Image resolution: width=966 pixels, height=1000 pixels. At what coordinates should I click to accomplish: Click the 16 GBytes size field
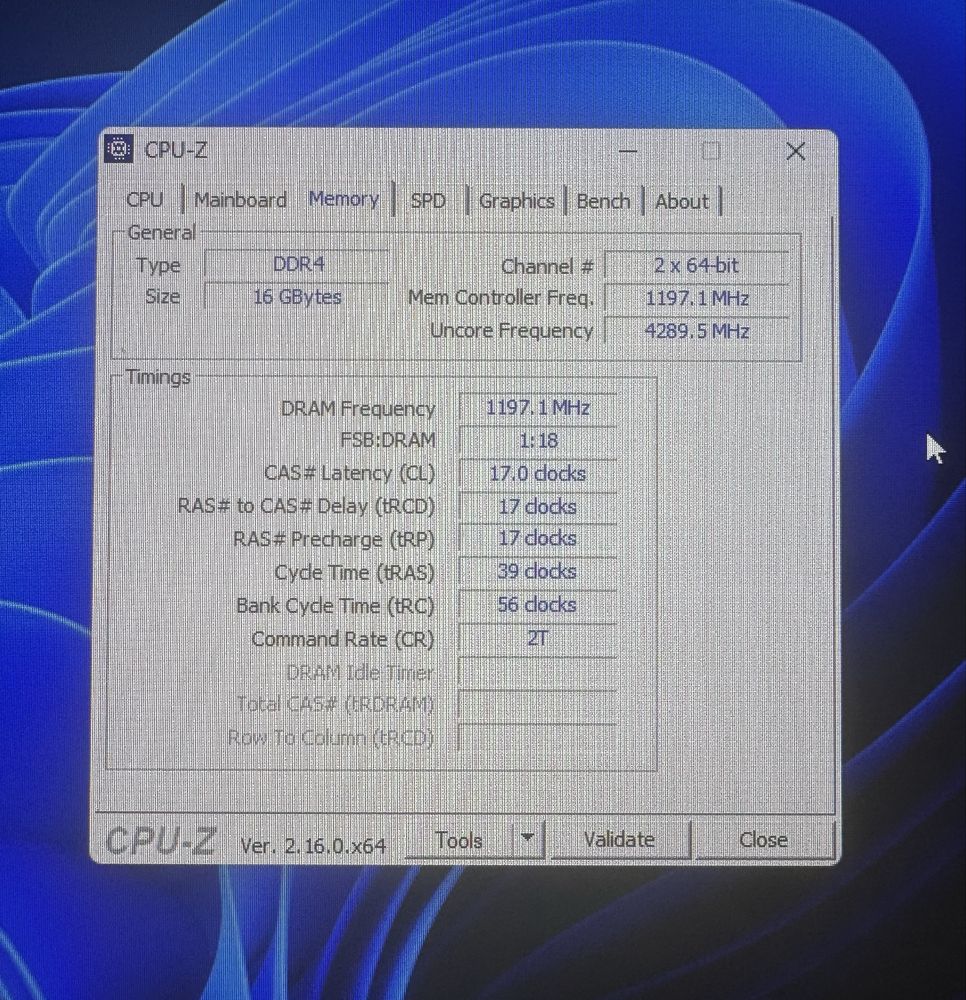(x=297, y=297)
